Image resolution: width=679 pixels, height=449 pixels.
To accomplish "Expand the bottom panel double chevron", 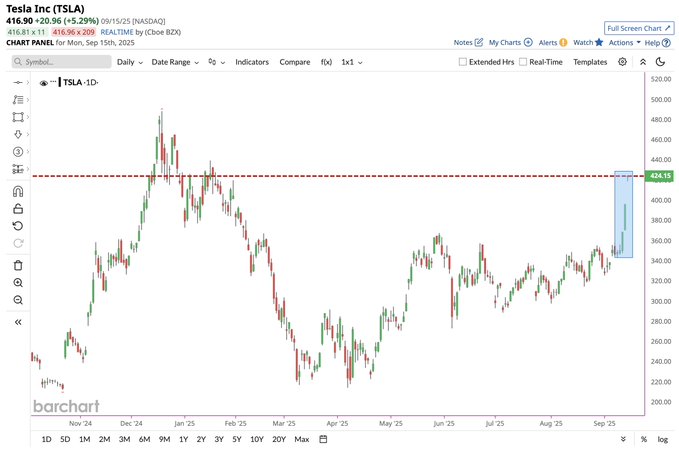I will [x=623, y=439].
